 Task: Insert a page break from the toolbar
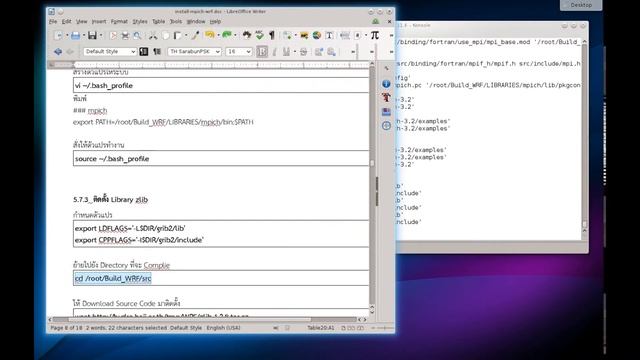pos(344,36)
